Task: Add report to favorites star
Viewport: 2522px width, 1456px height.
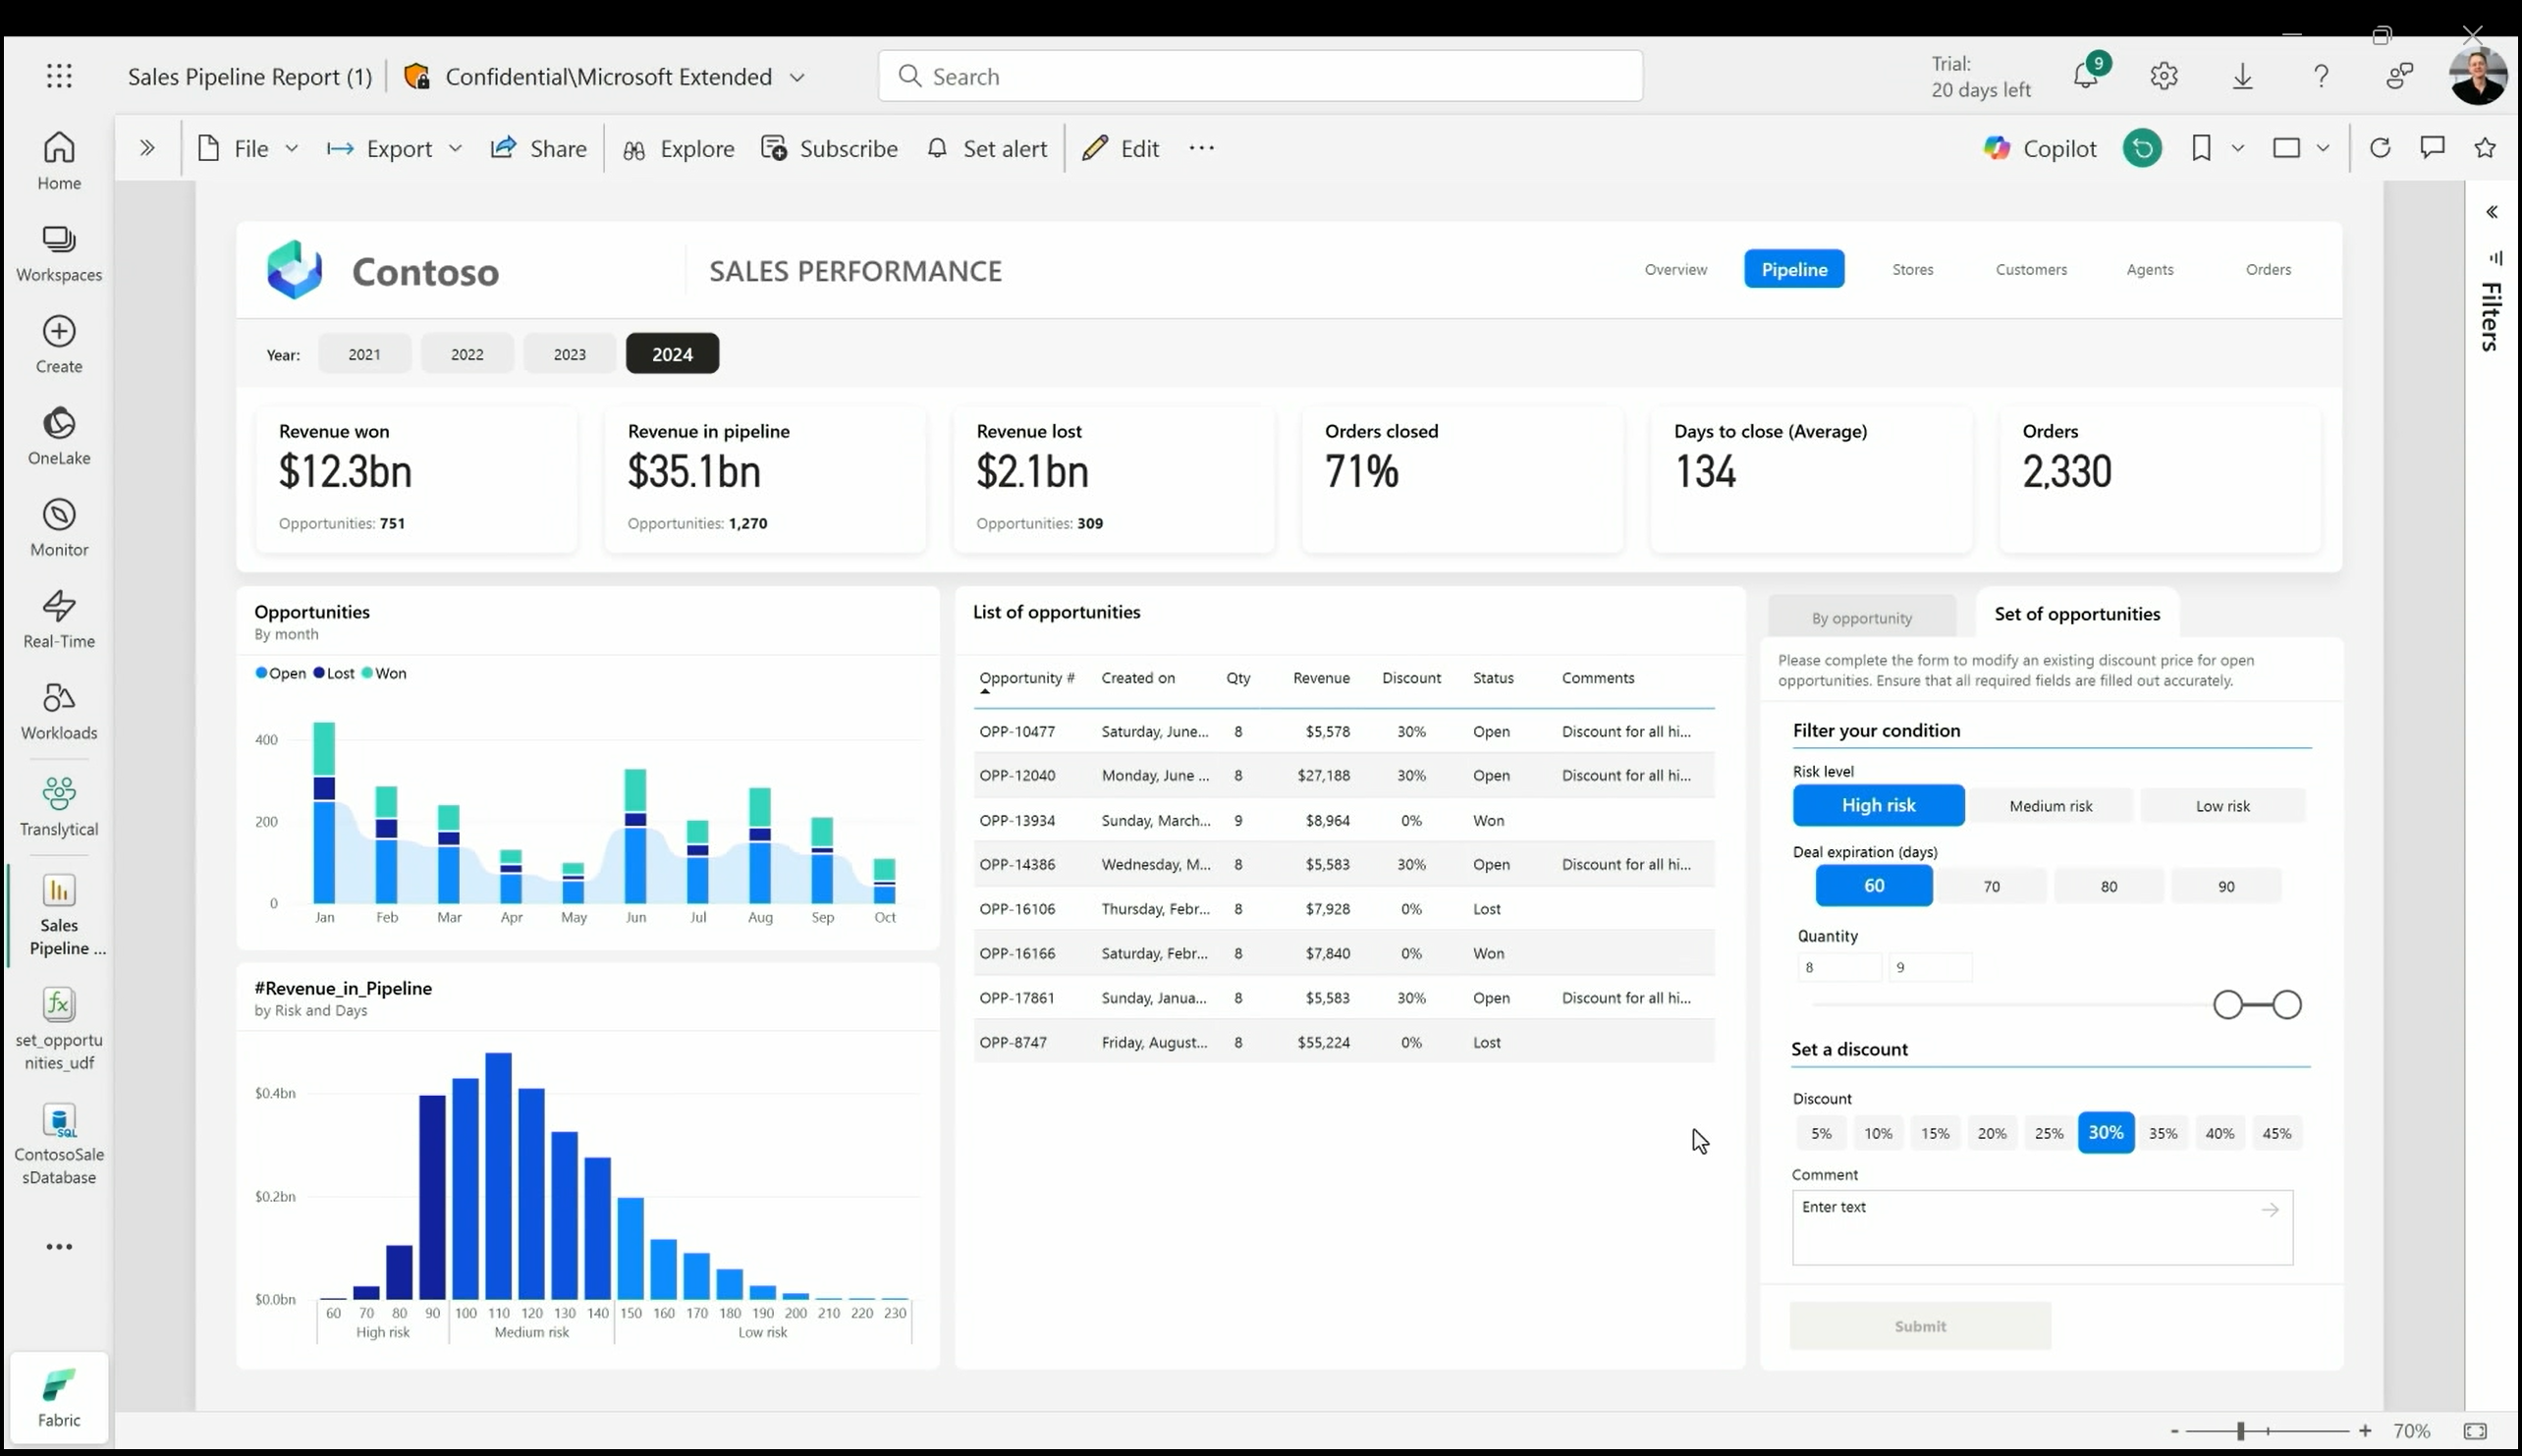Action: click(x=2485, y=148)
